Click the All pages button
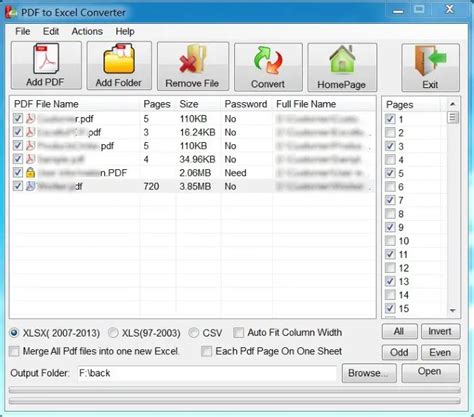 point(399,331)
